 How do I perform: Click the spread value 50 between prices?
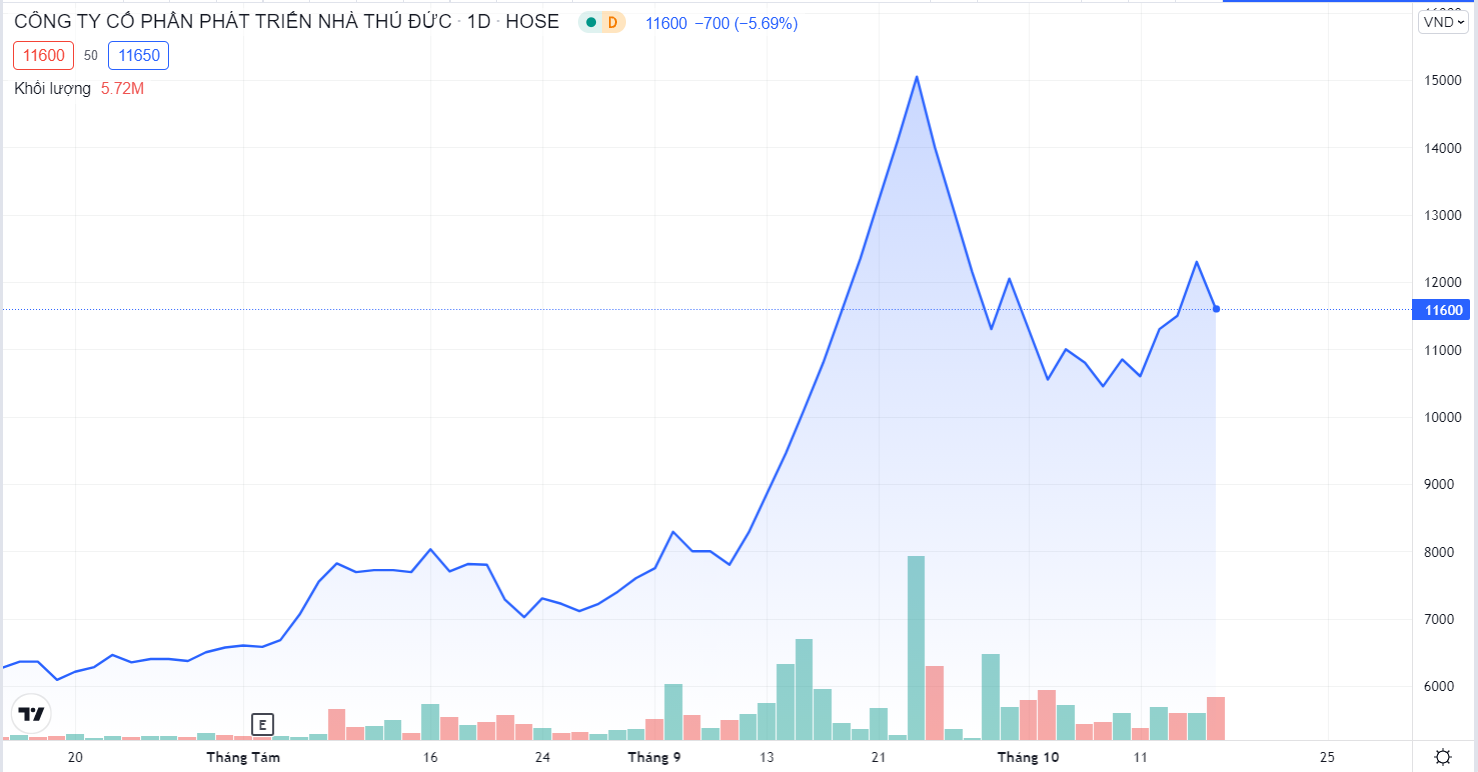[x=91, y=56]
